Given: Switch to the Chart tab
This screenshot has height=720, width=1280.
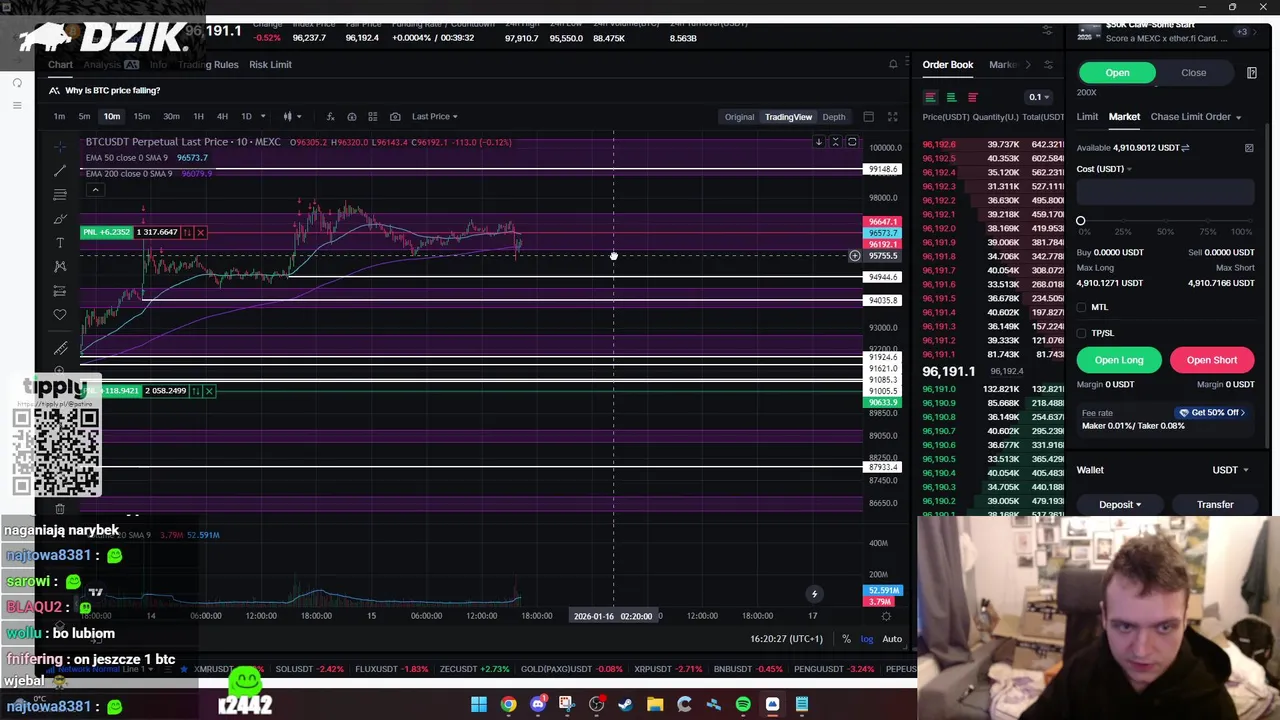Looking at the screenshot, I should (60, 65).
